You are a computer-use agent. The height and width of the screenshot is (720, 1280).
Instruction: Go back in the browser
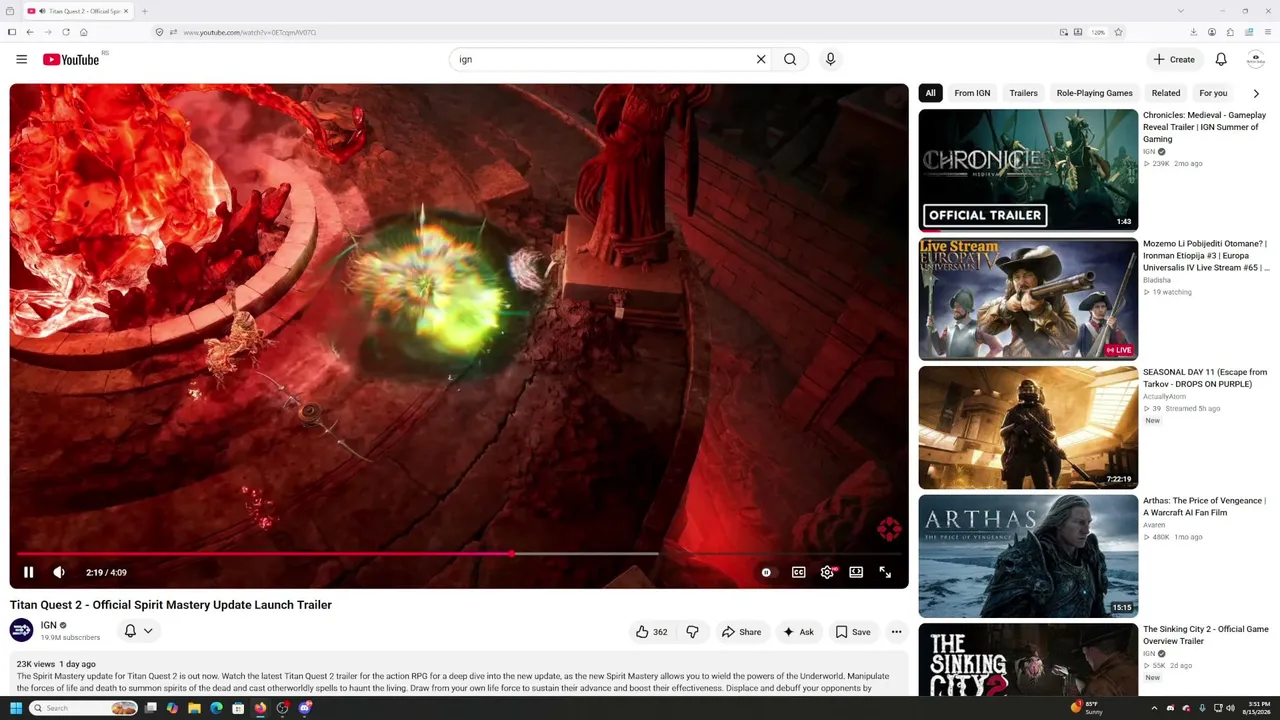tap(30, 32)
